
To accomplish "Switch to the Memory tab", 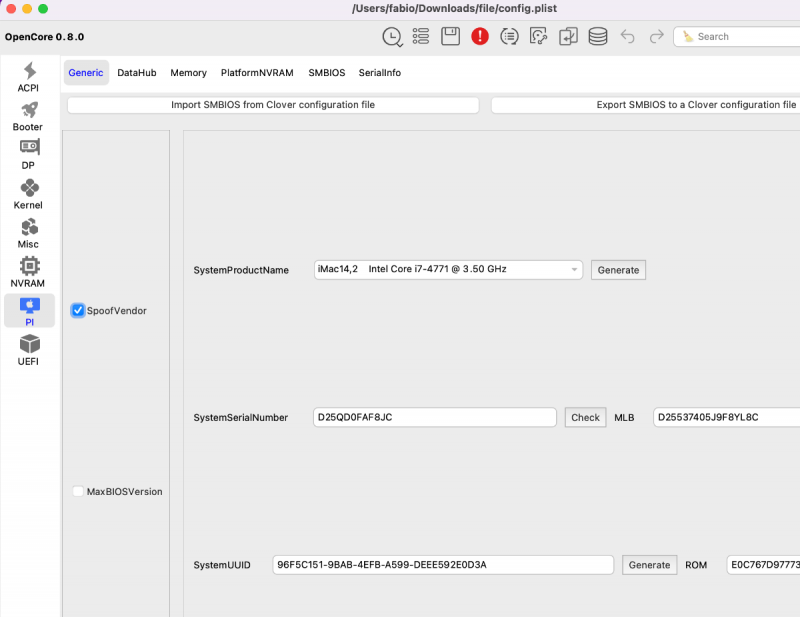I will pyautogui.click(x=188, y=72).
